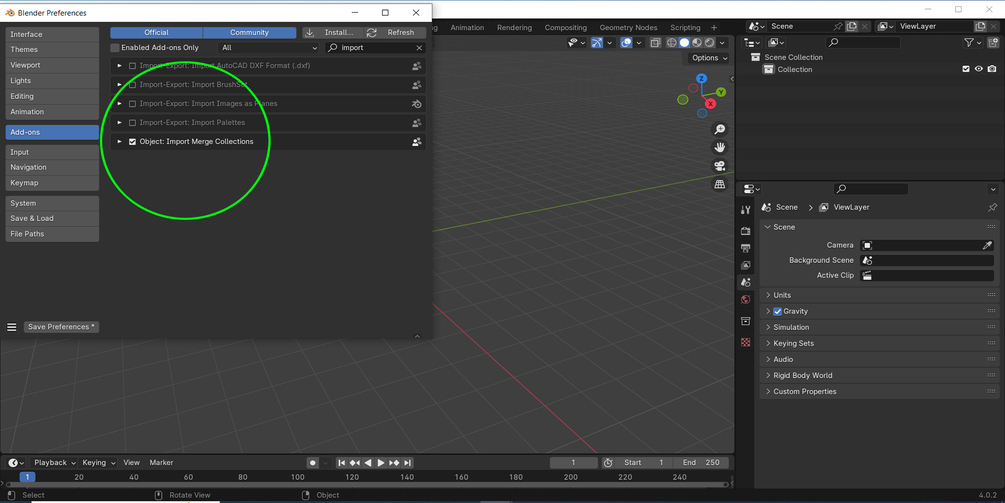Click the Install add-on button
Screen dimensions: 1005x503
coord(333,33)
